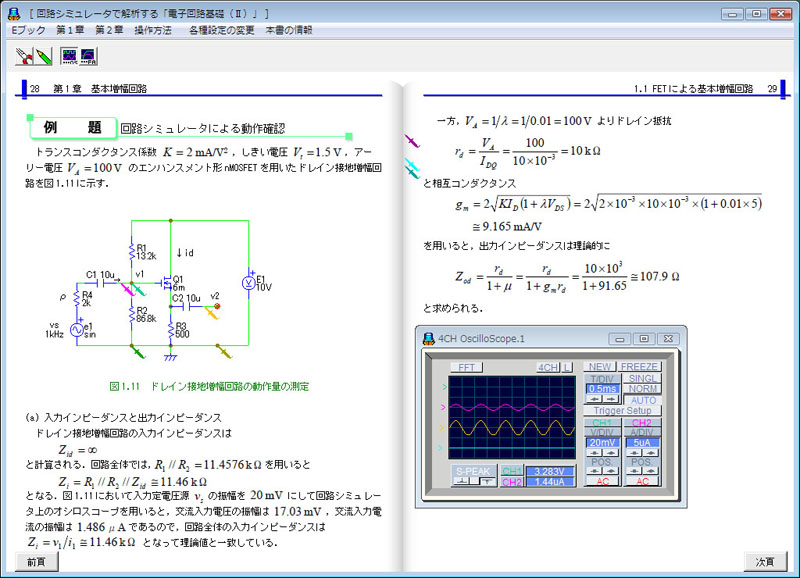Image resolution: width=800 pixels, height=578 pixels.
Task: Select the green pencil tool
Action: [x=44, y=56]
